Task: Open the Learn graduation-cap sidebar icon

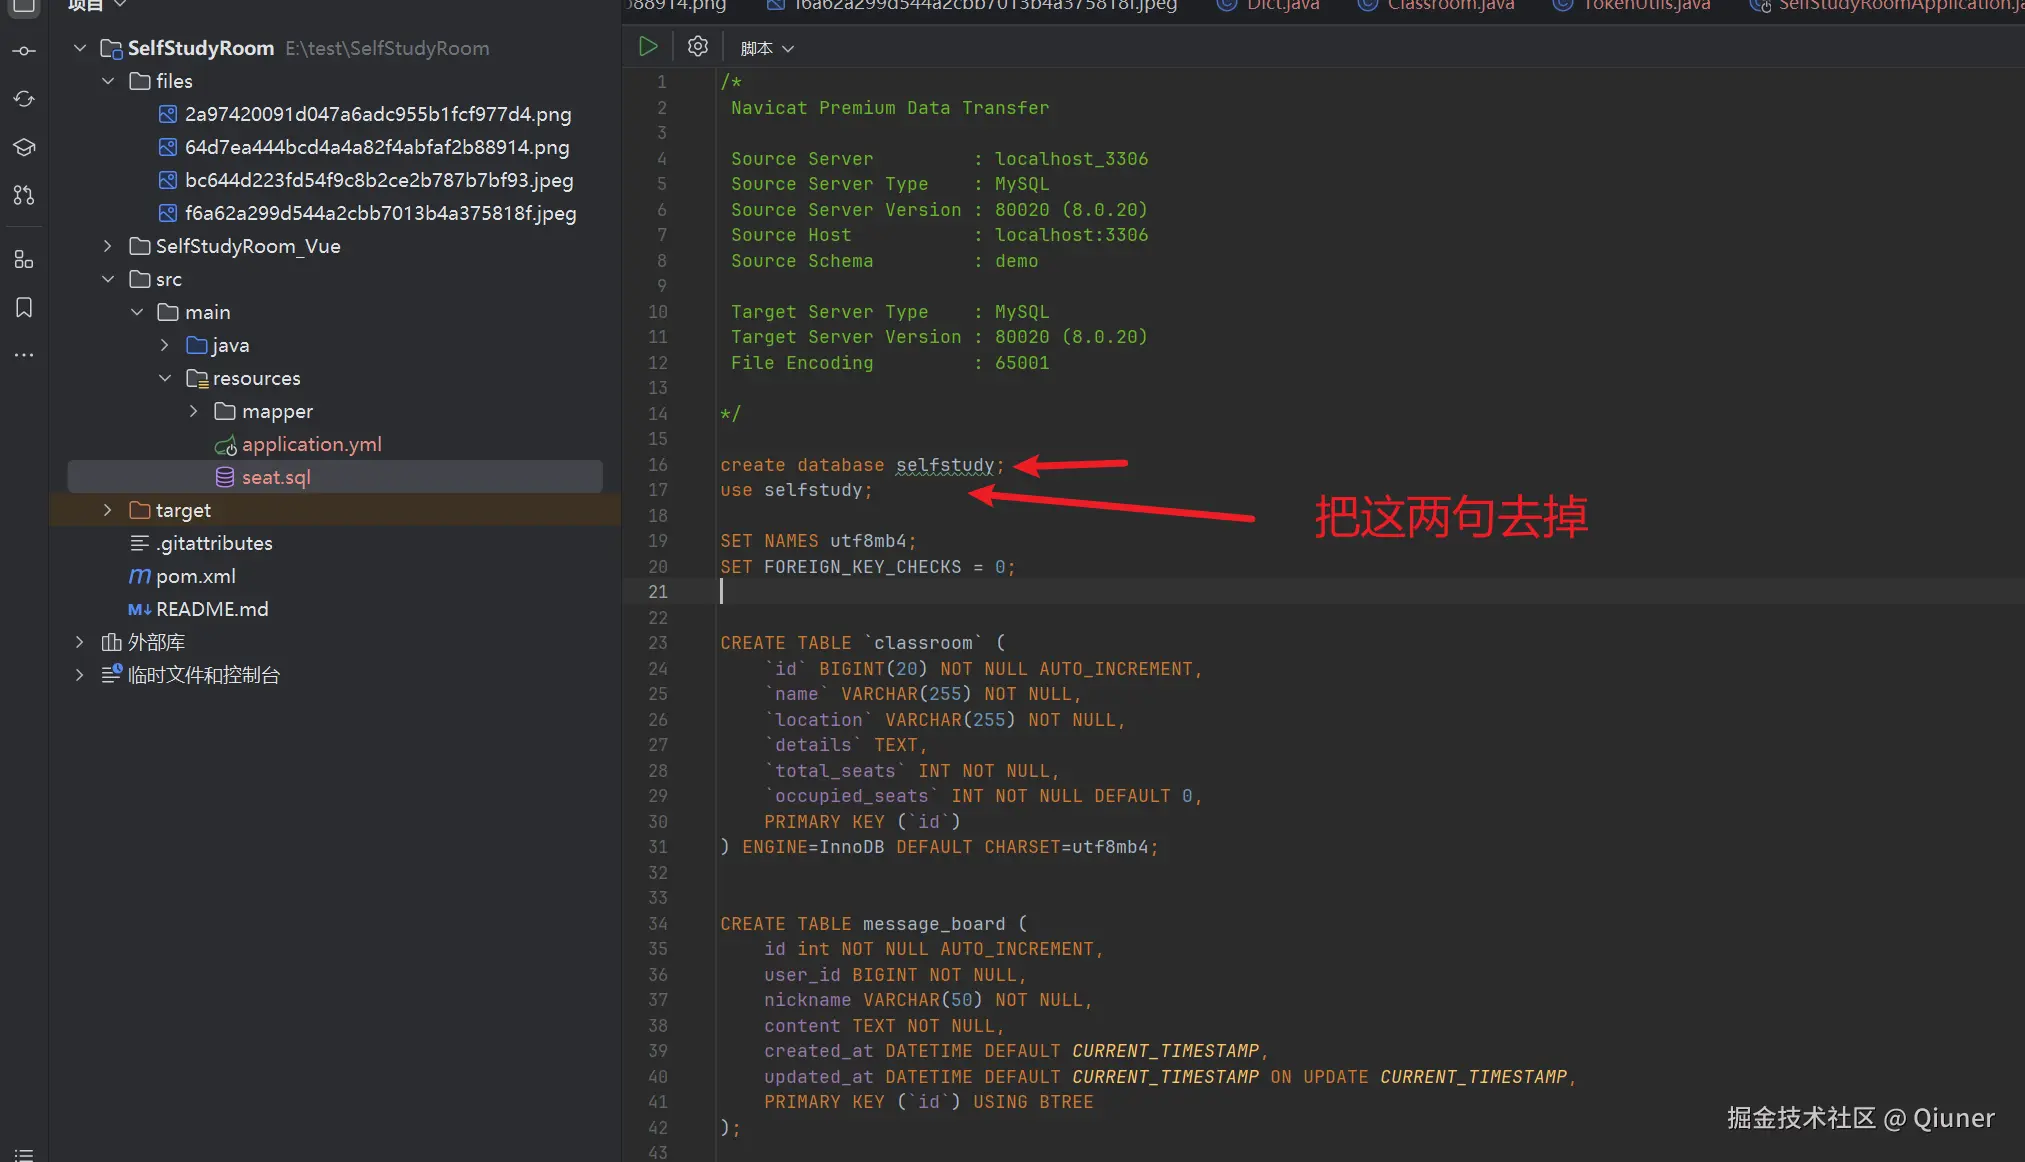Action: 24,147
